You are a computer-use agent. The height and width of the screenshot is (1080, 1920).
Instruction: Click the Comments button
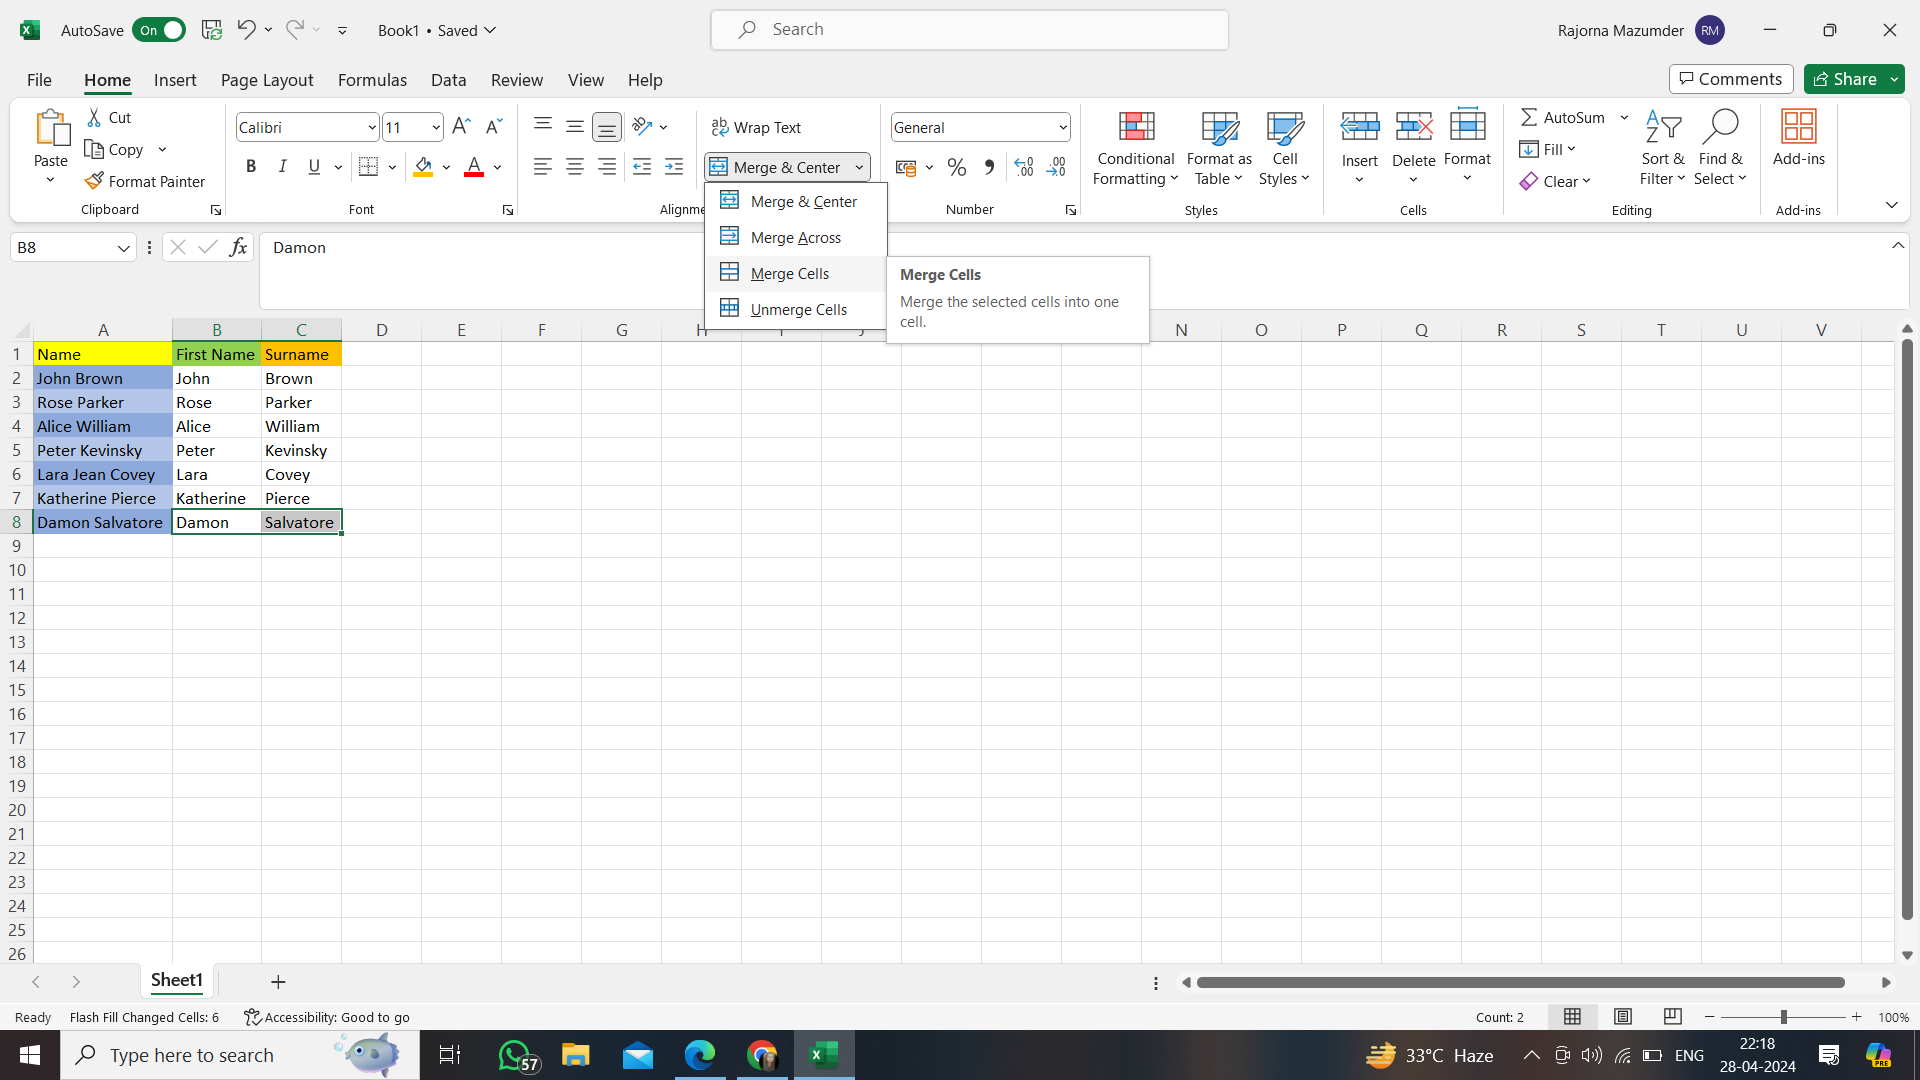1730,79
